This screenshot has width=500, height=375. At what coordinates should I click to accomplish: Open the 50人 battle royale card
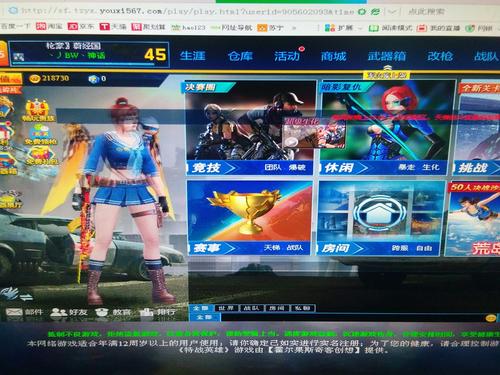[x=473, y=219]
